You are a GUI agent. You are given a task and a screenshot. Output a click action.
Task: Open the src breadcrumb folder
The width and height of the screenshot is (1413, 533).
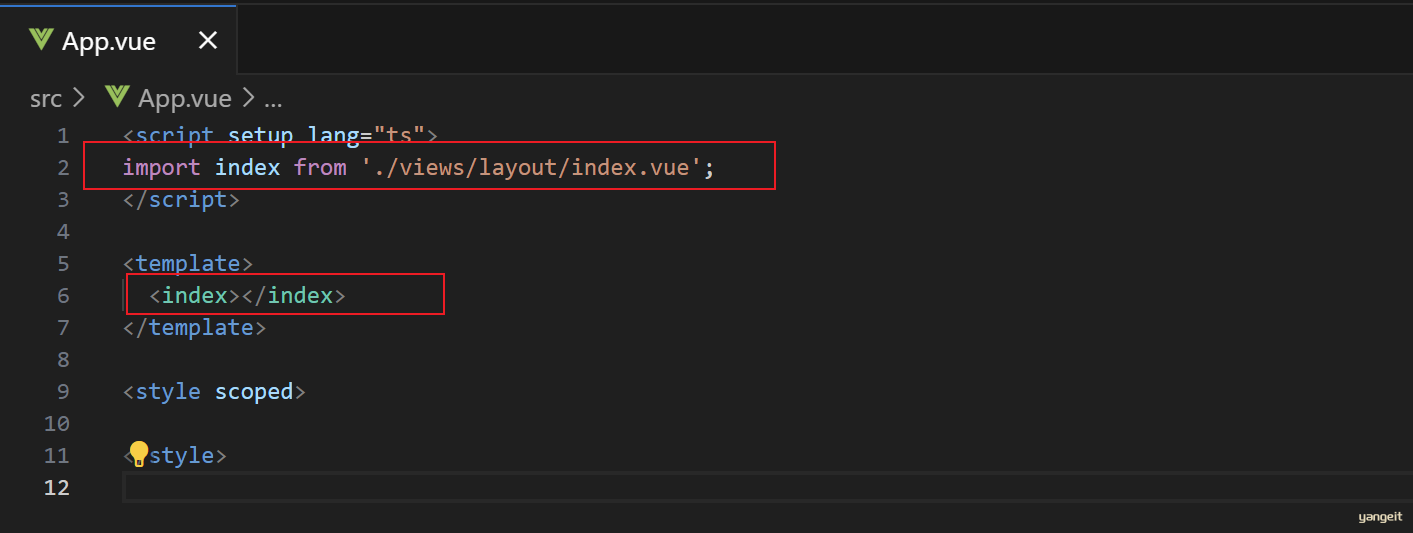pos(46,98)
